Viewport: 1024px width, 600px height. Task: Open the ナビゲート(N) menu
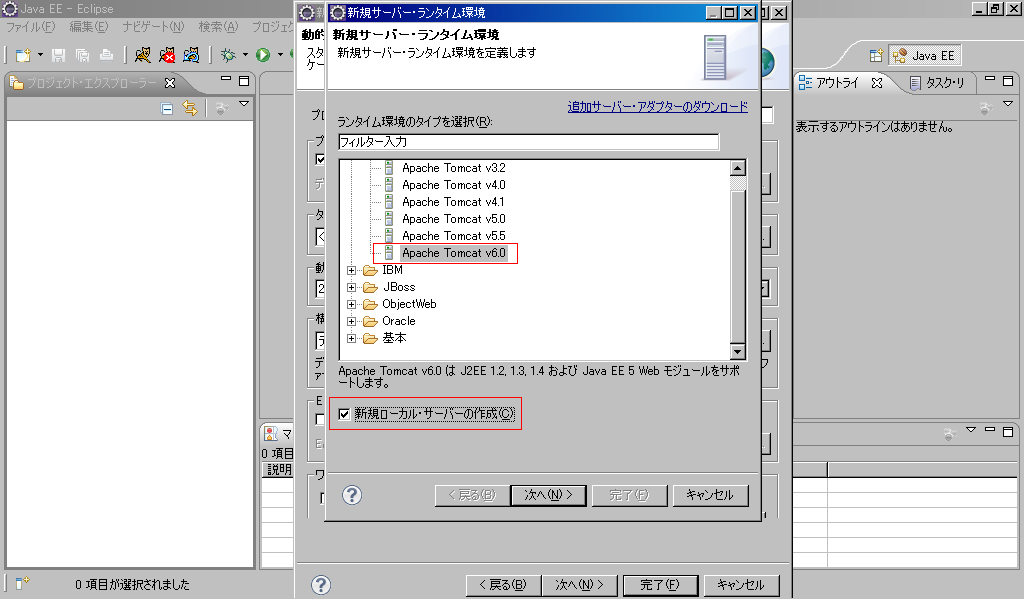(x=153, y=27)
